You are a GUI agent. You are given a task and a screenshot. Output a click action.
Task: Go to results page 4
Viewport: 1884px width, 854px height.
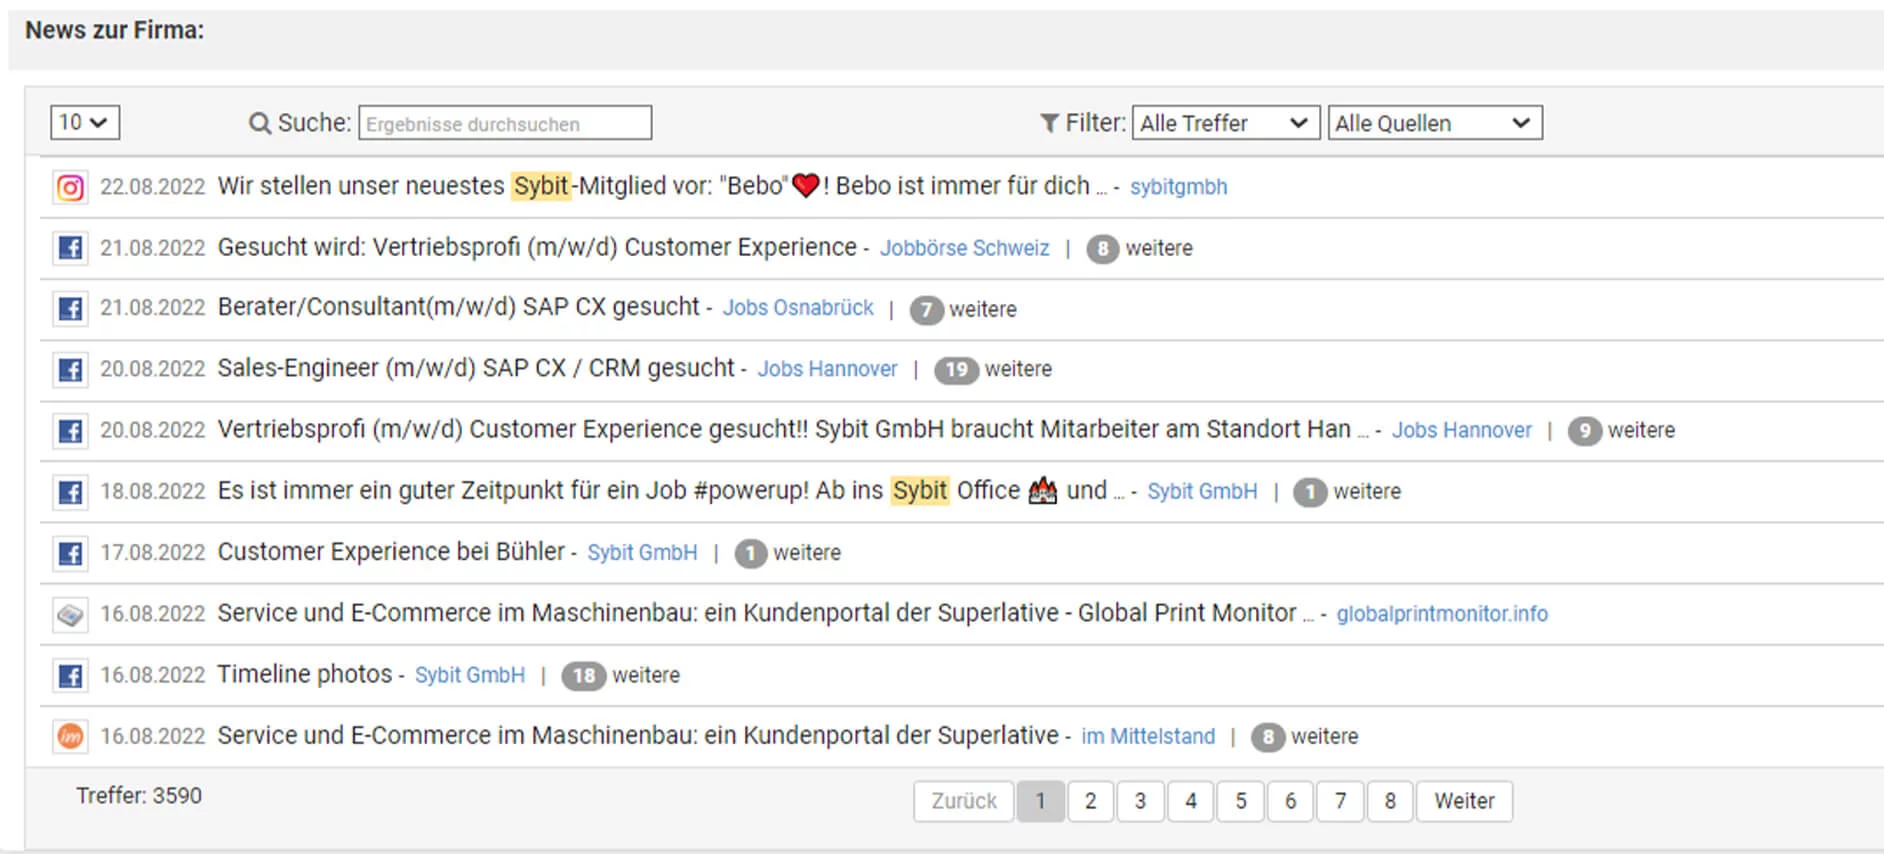click(1190, 801)
